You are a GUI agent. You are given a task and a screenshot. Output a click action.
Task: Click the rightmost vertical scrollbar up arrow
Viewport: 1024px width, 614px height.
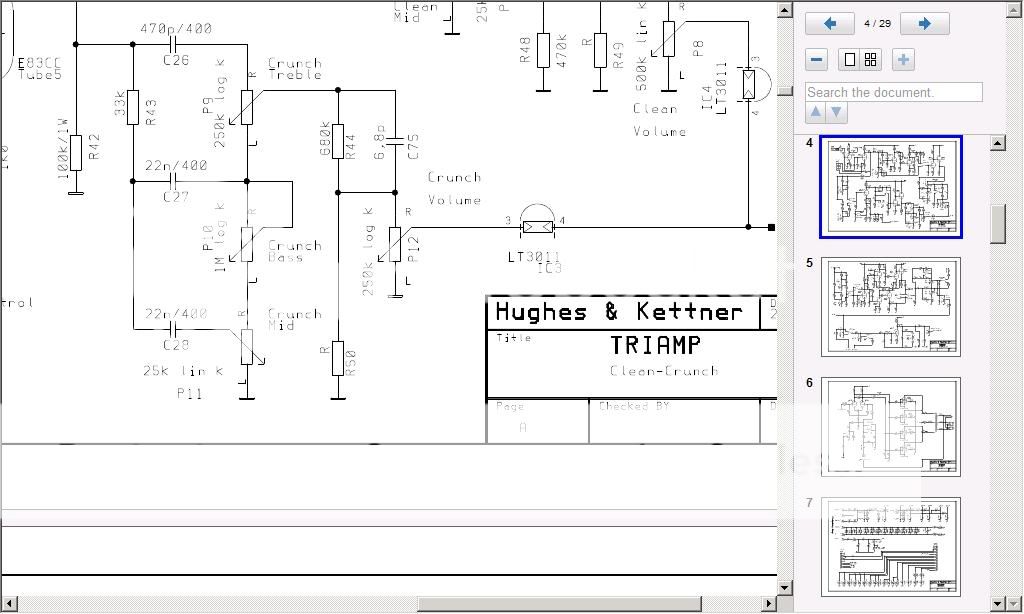[x=997, y=143]
